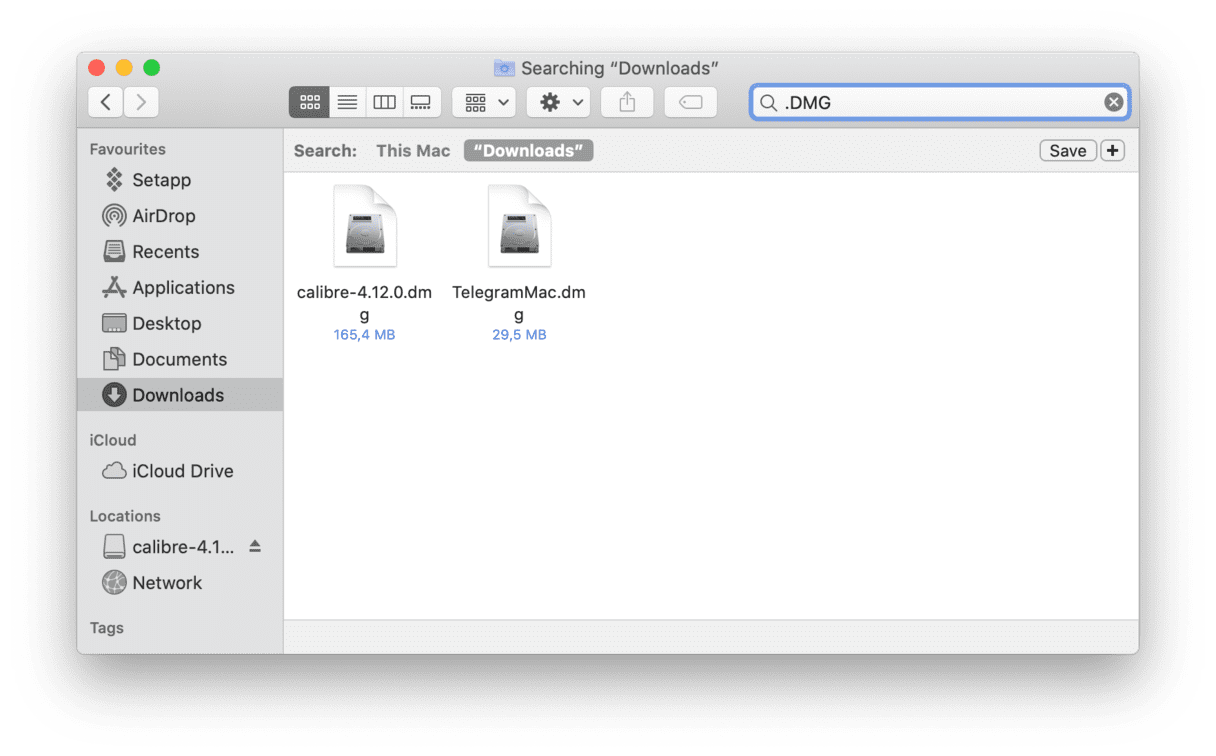Switch to gallery view
The width and height of the screenshot is (1216, 756).
tap(421, 102)
